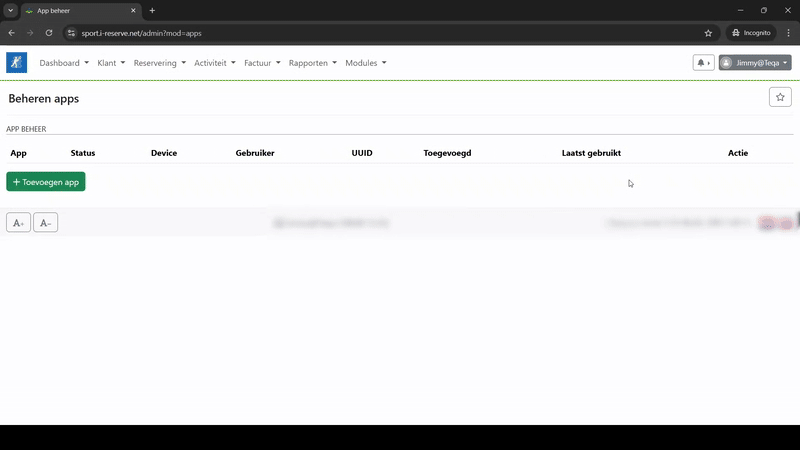Decrease font size with A- button

(45, 223)
